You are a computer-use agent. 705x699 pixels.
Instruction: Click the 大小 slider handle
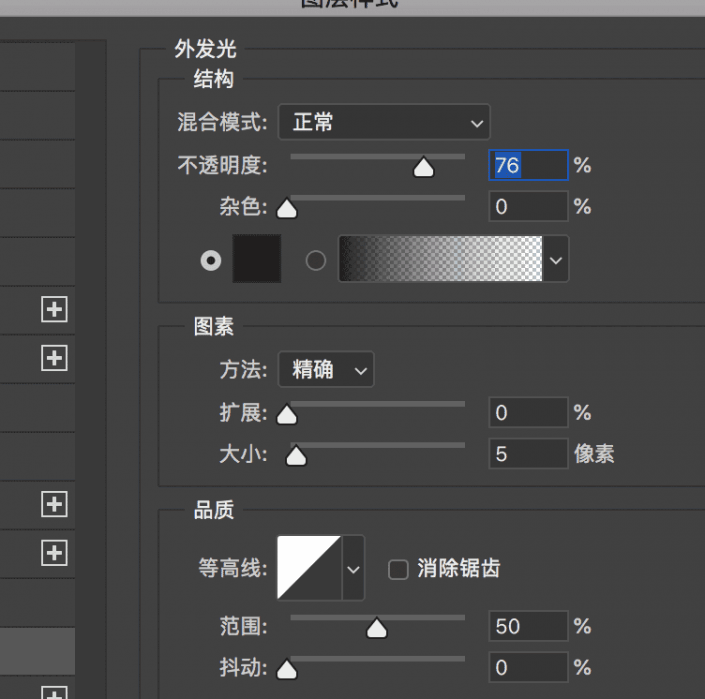coord(296,455)
